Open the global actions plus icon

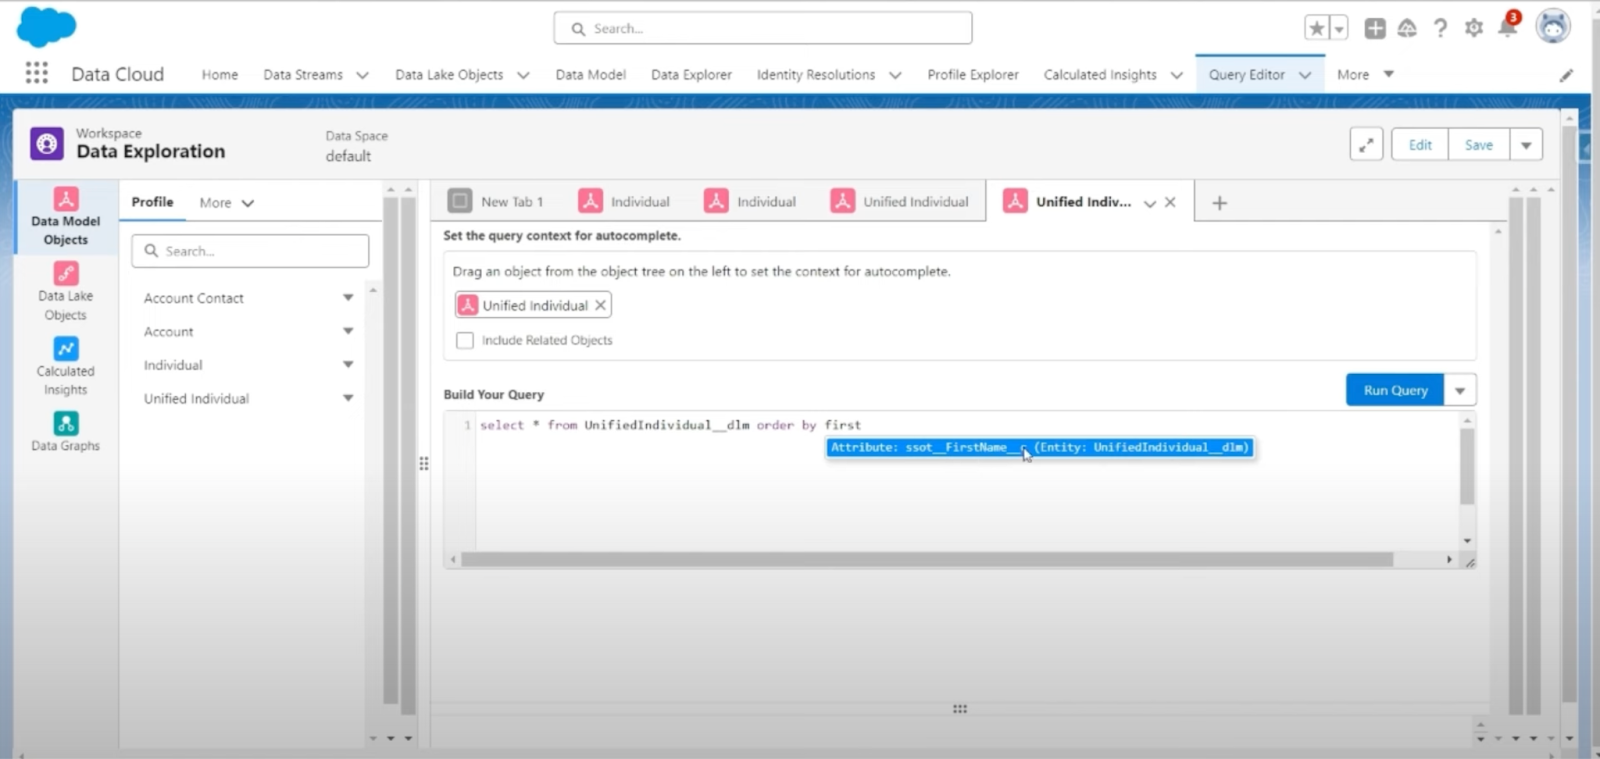(x=1375, y=28)
